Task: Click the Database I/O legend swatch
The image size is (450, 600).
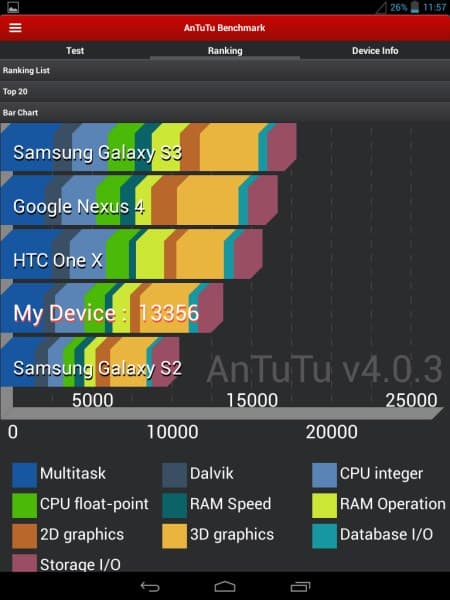Action: click(x=324, y=536)
